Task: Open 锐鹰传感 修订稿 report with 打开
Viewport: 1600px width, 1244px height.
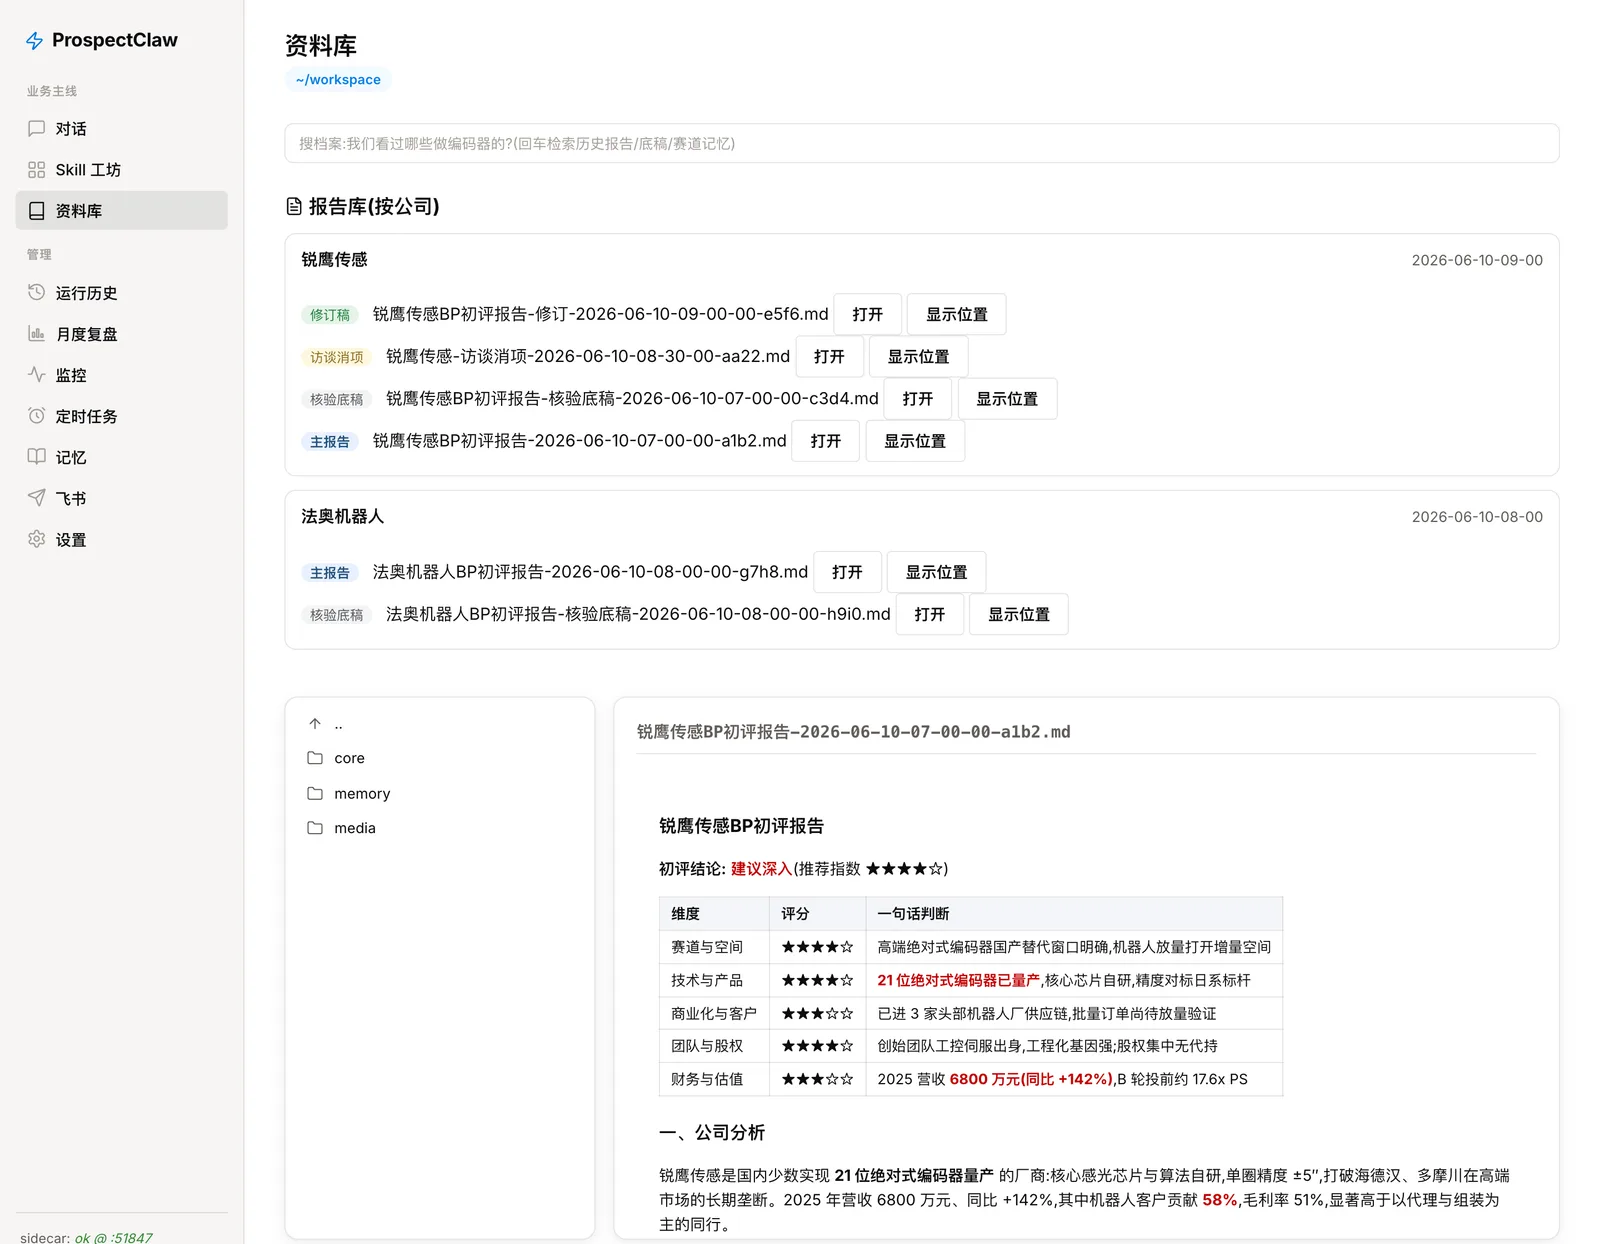Action: point(868,314)
